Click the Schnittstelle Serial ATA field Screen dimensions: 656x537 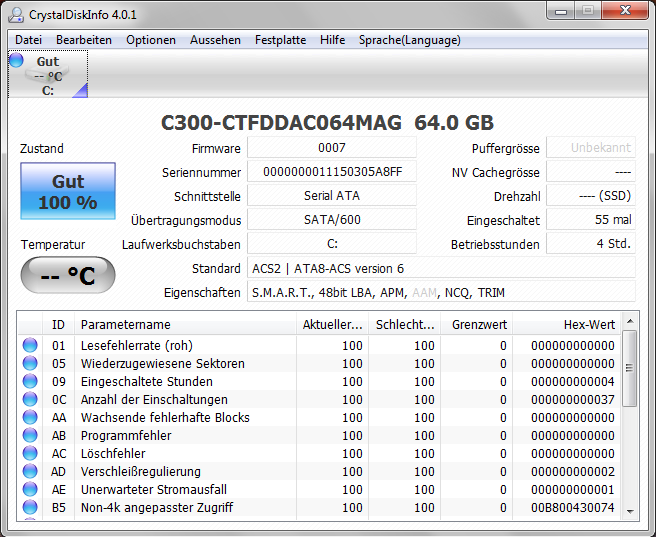click(x=332, y=195)
